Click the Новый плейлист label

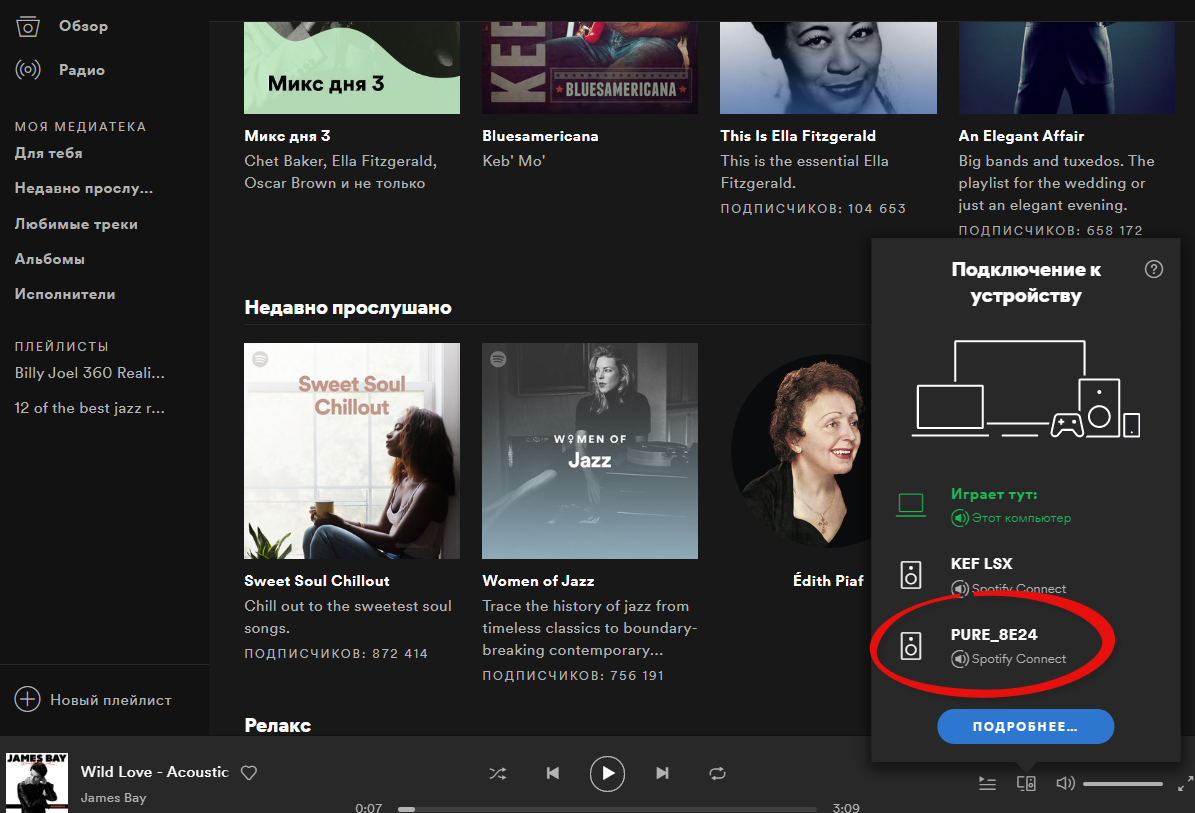coord(111,699)
